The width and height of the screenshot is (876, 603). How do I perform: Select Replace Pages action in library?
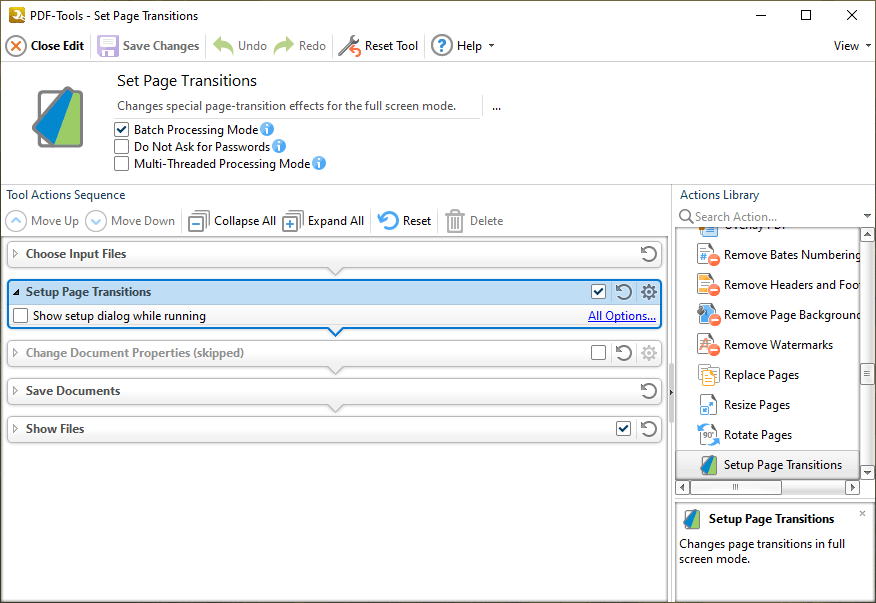(760, 375)
